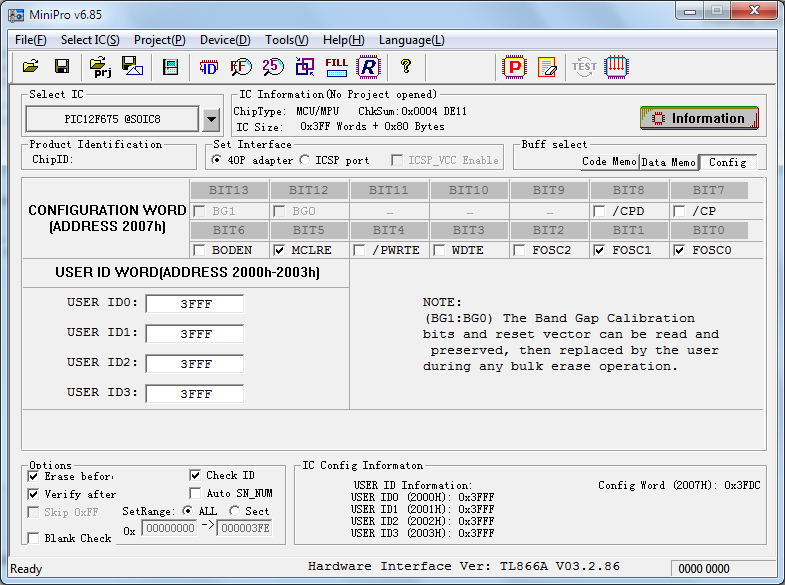Enable the WDTE checkbox
The height and width of the screenshot is (585, 785).
click(x=439, y=250)
